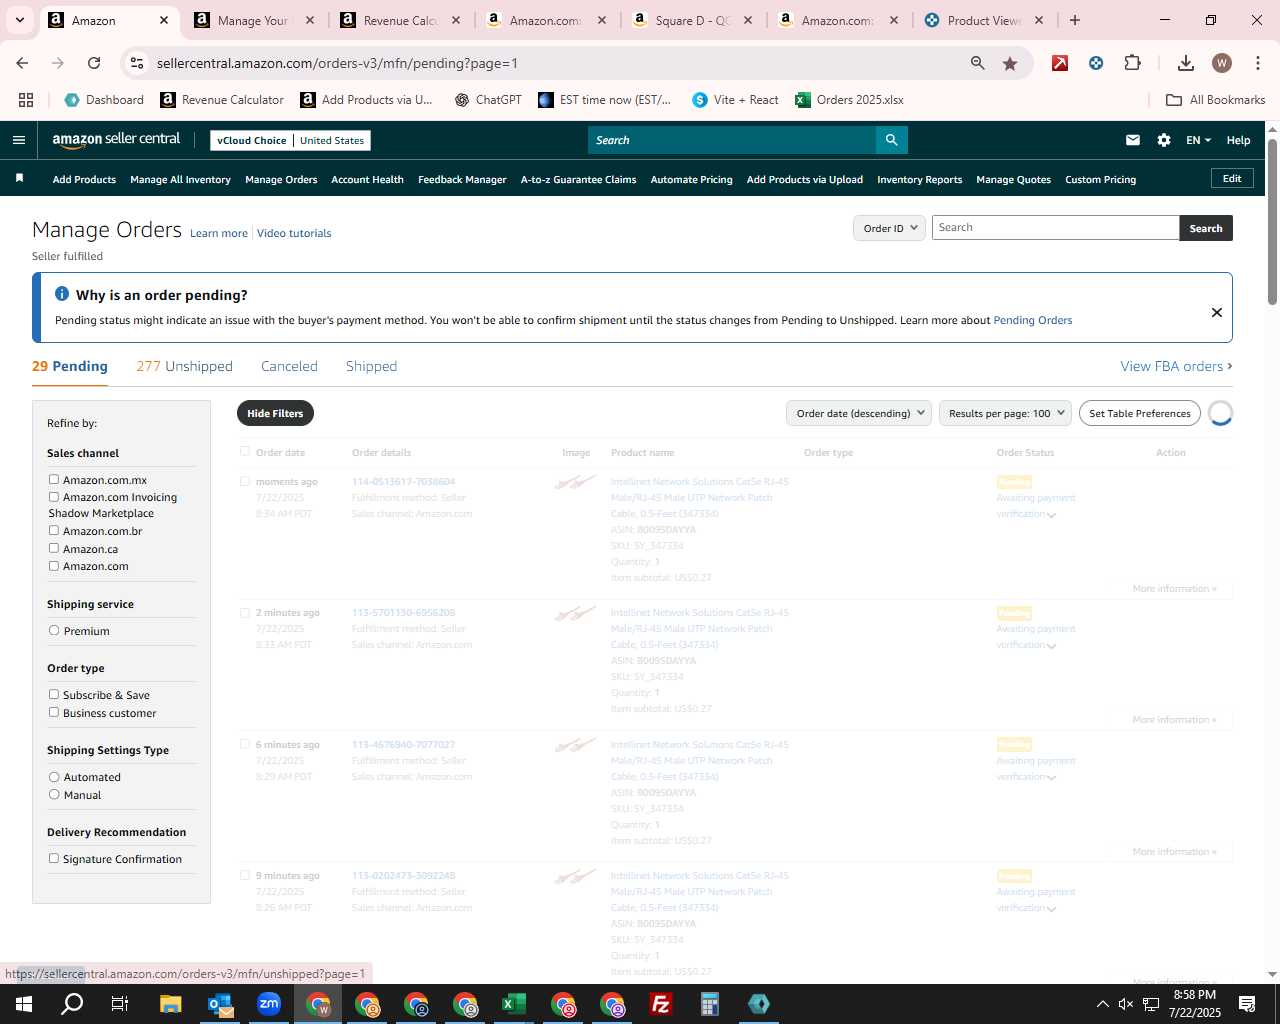
Task: Open Chrome downloads icon
Action: 1186,63
